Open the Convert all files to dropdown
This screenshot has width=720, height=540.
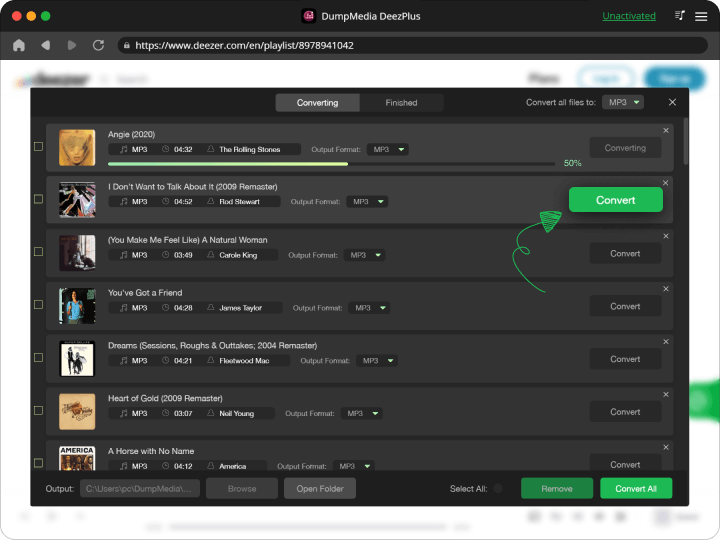pos(623,102)
